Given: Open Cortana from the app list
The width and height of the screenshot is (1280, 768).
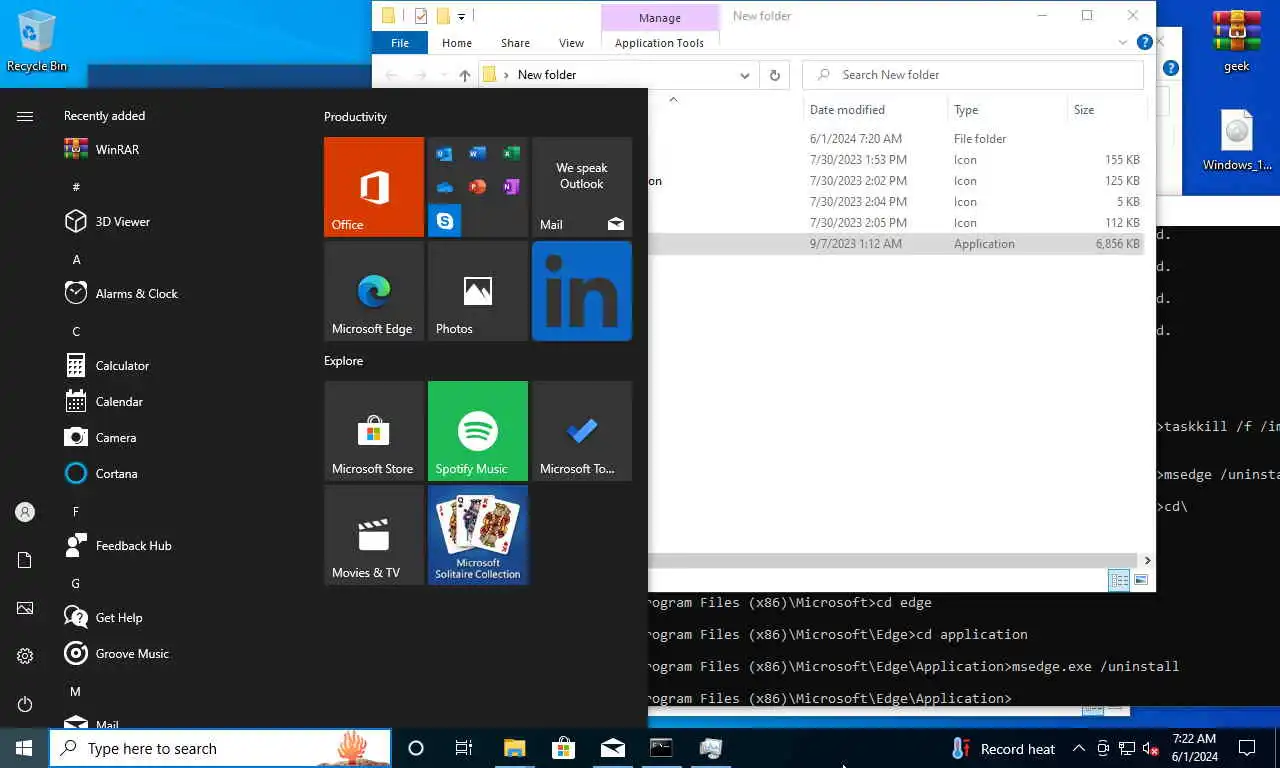Looking at the screenshot, I should pyautogui.click(x=100, y=473).
